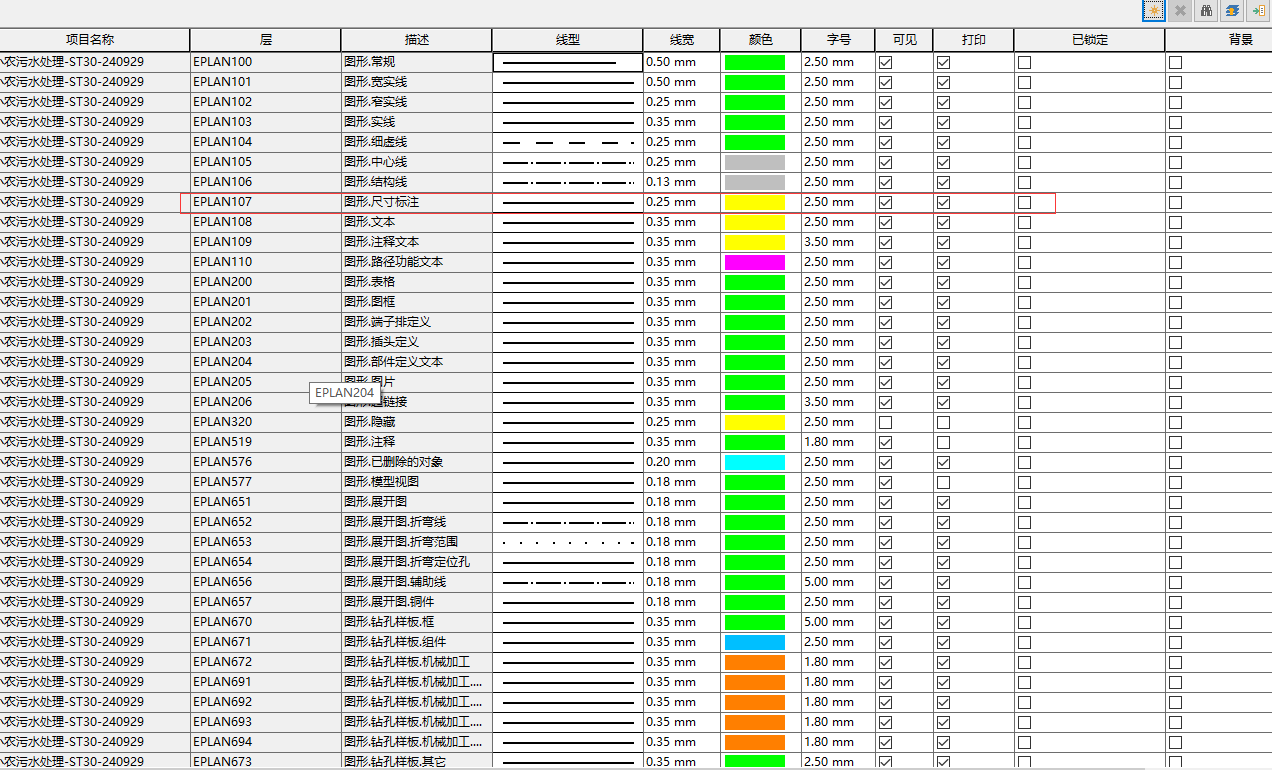This screenshot has height=770, width=1272.
Task: Open 0.13 mm line width of EPLAN106
Action: coord(681,182)
